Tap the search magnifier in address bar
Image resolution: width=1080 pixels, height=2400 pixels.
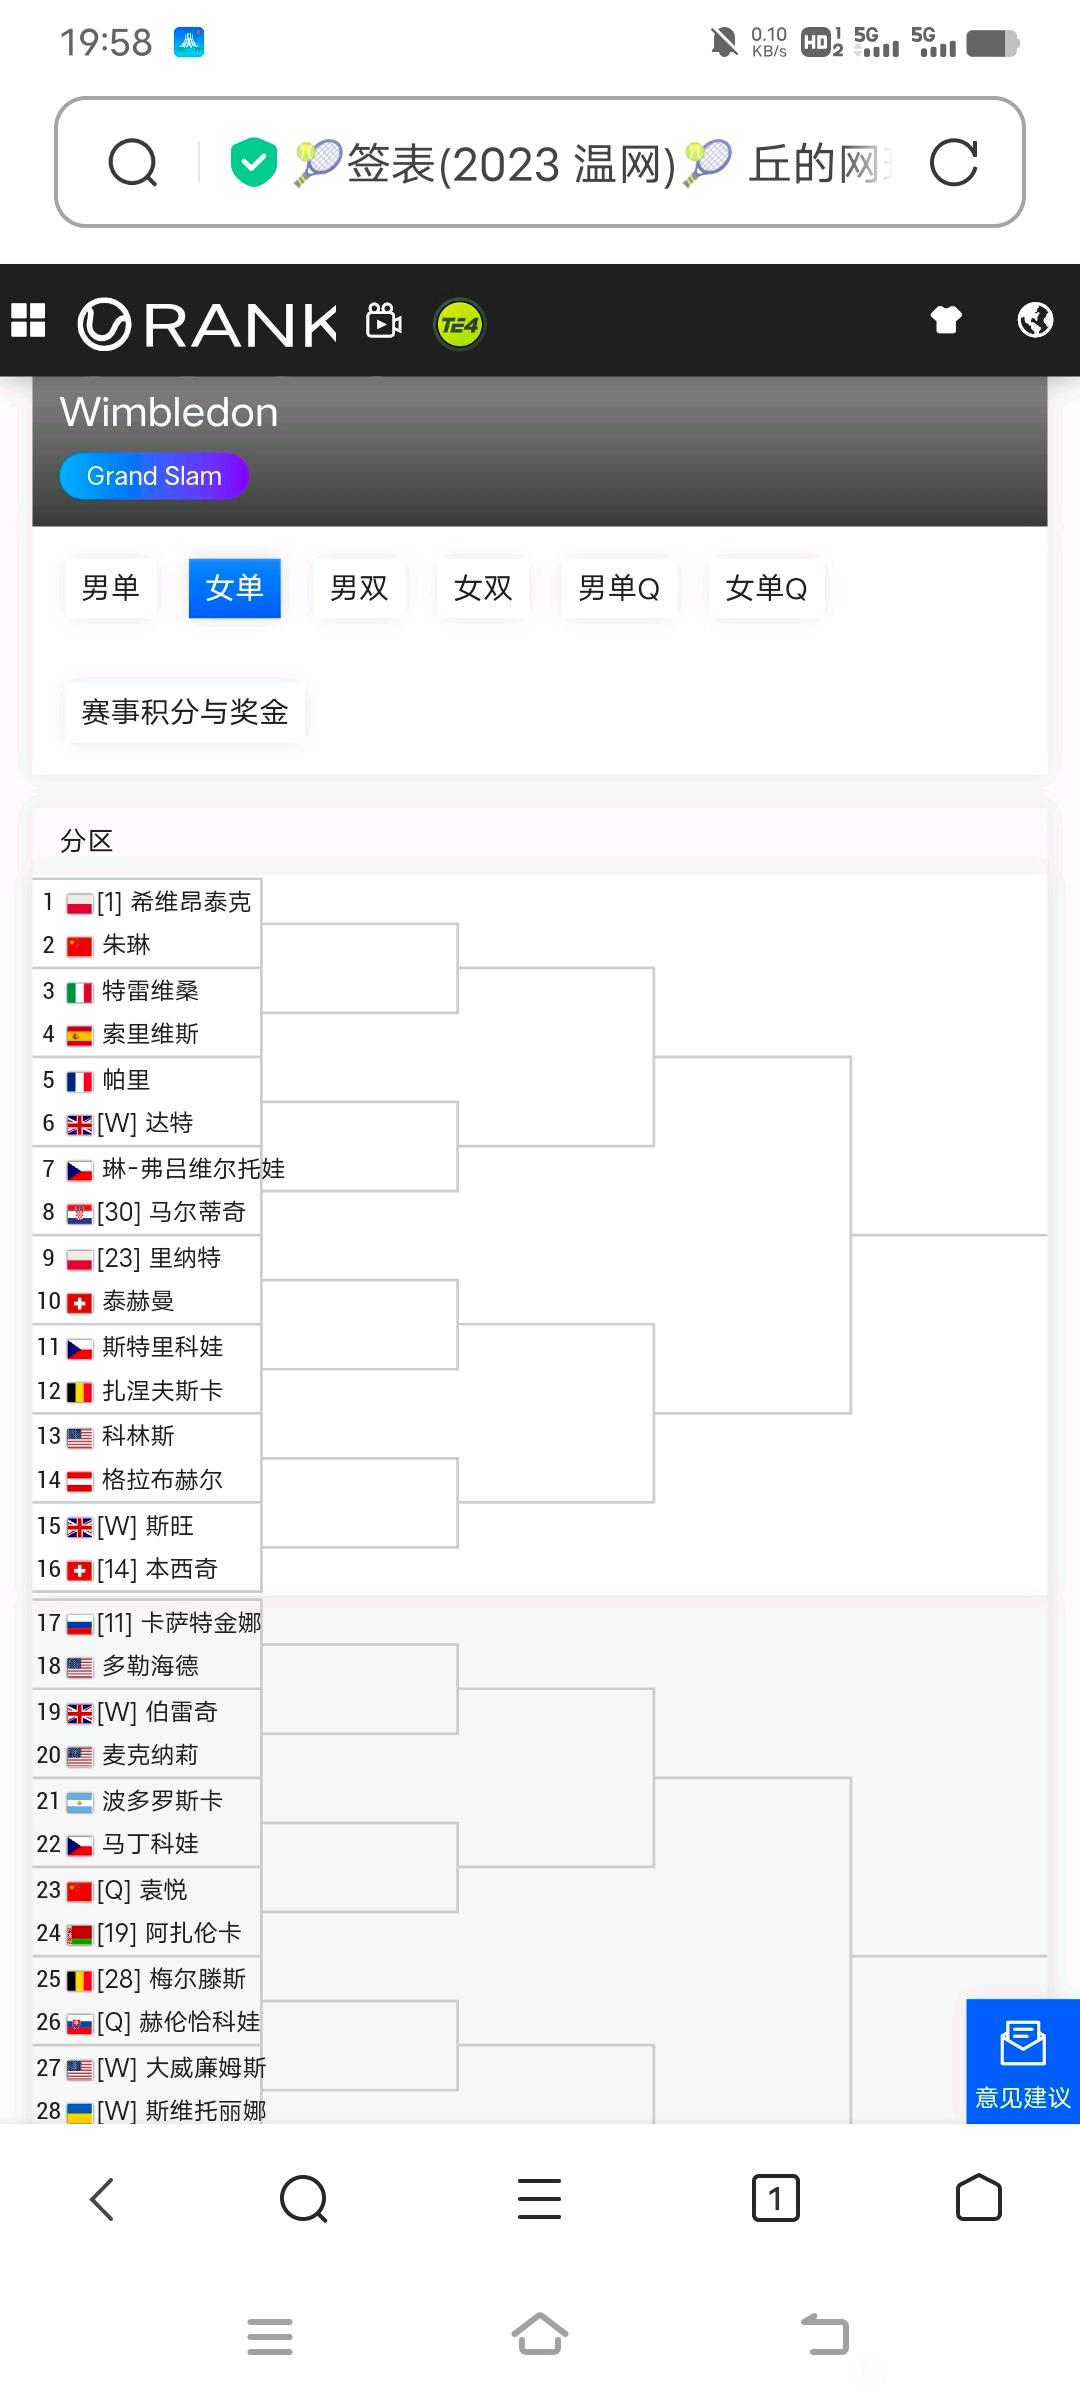pyautogui.click(x=133, y=162)
